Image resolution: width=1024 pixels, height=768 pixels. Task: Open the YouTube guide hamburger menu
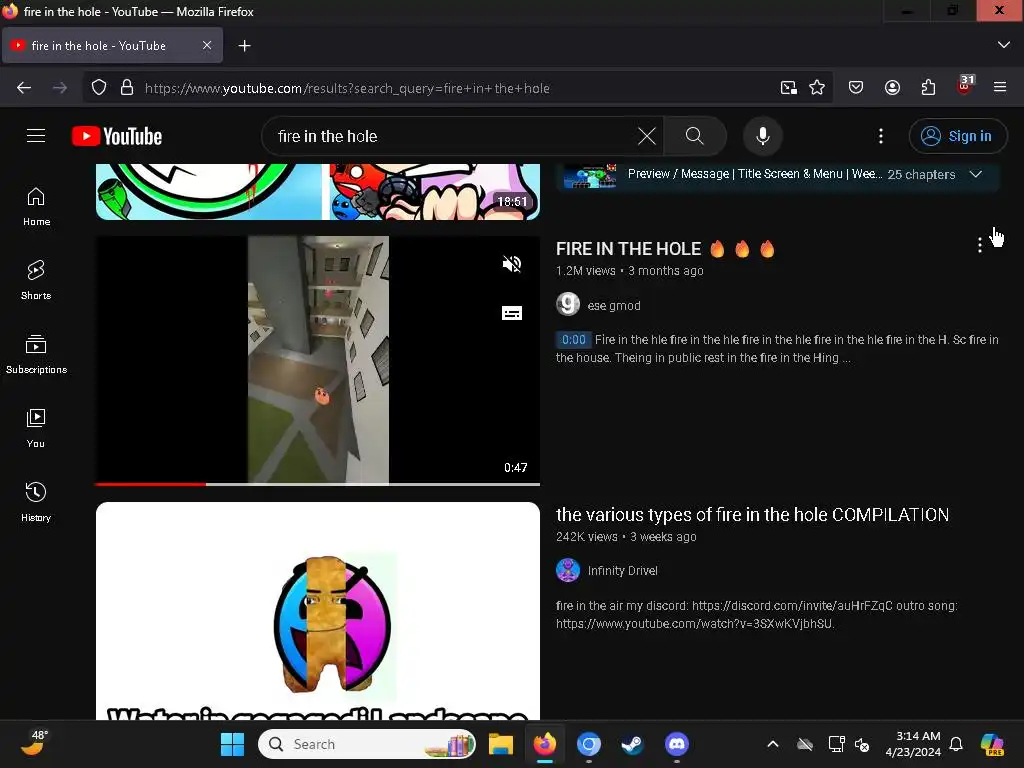click(36, 136)
